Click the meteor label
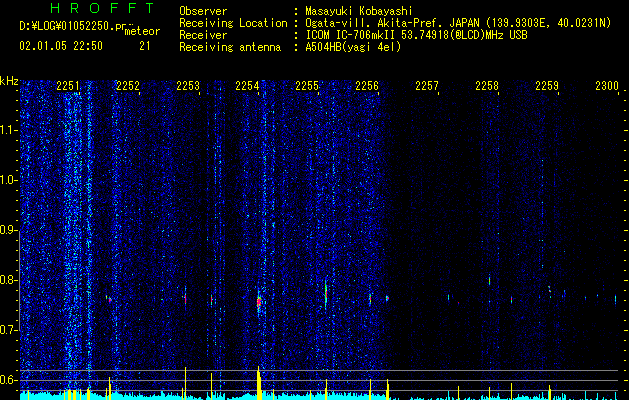This screenshot has width=629, height=400. (142, 31)
